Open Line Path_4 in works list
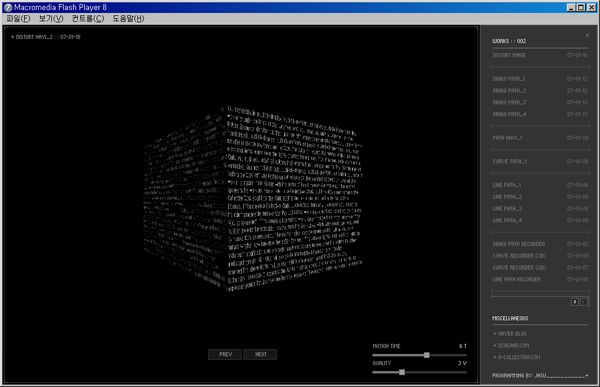The height and width of the screenshot is (387, 600). (540, 220)
